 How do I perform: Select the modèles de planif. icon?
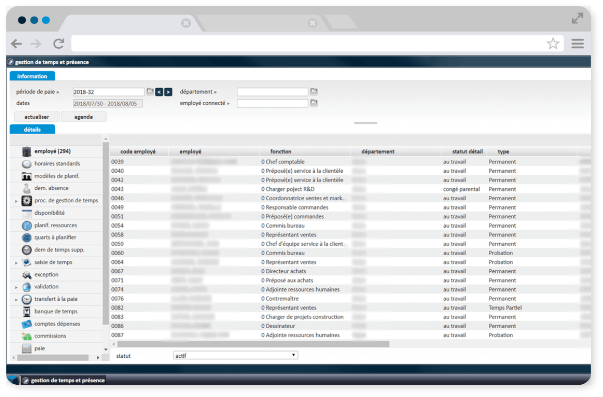(27, 176)
